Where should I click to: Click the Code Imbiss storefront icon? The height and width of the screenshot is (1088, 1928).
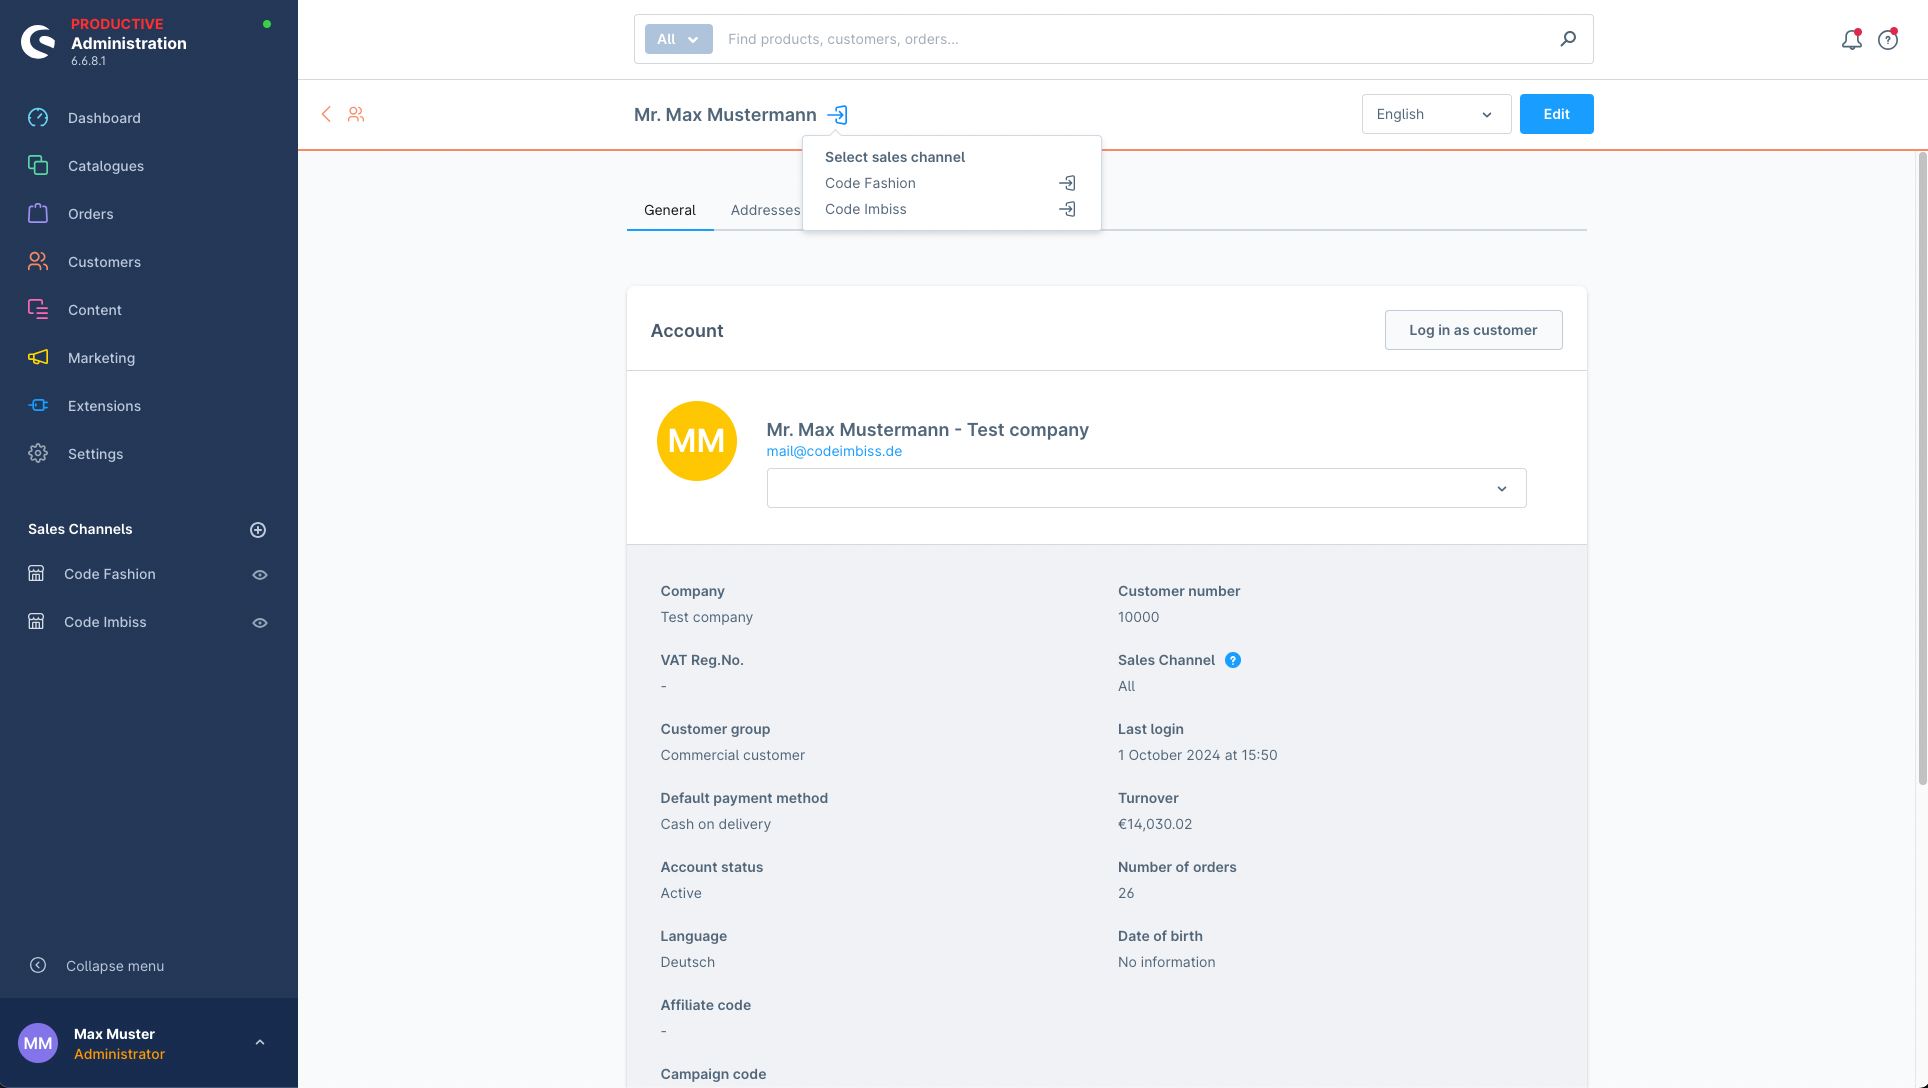[36, 622]
